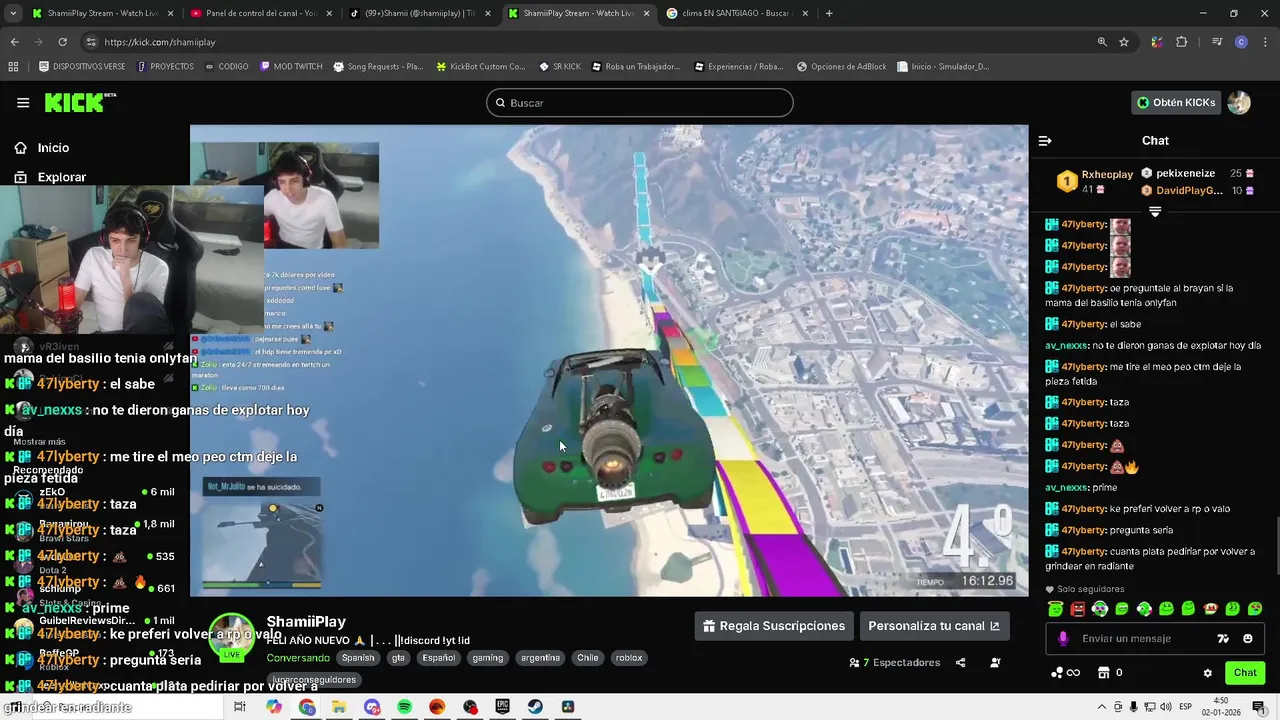Click the KICK logo
Screen dimensions: 1280x720
click(x=80, y=102)
